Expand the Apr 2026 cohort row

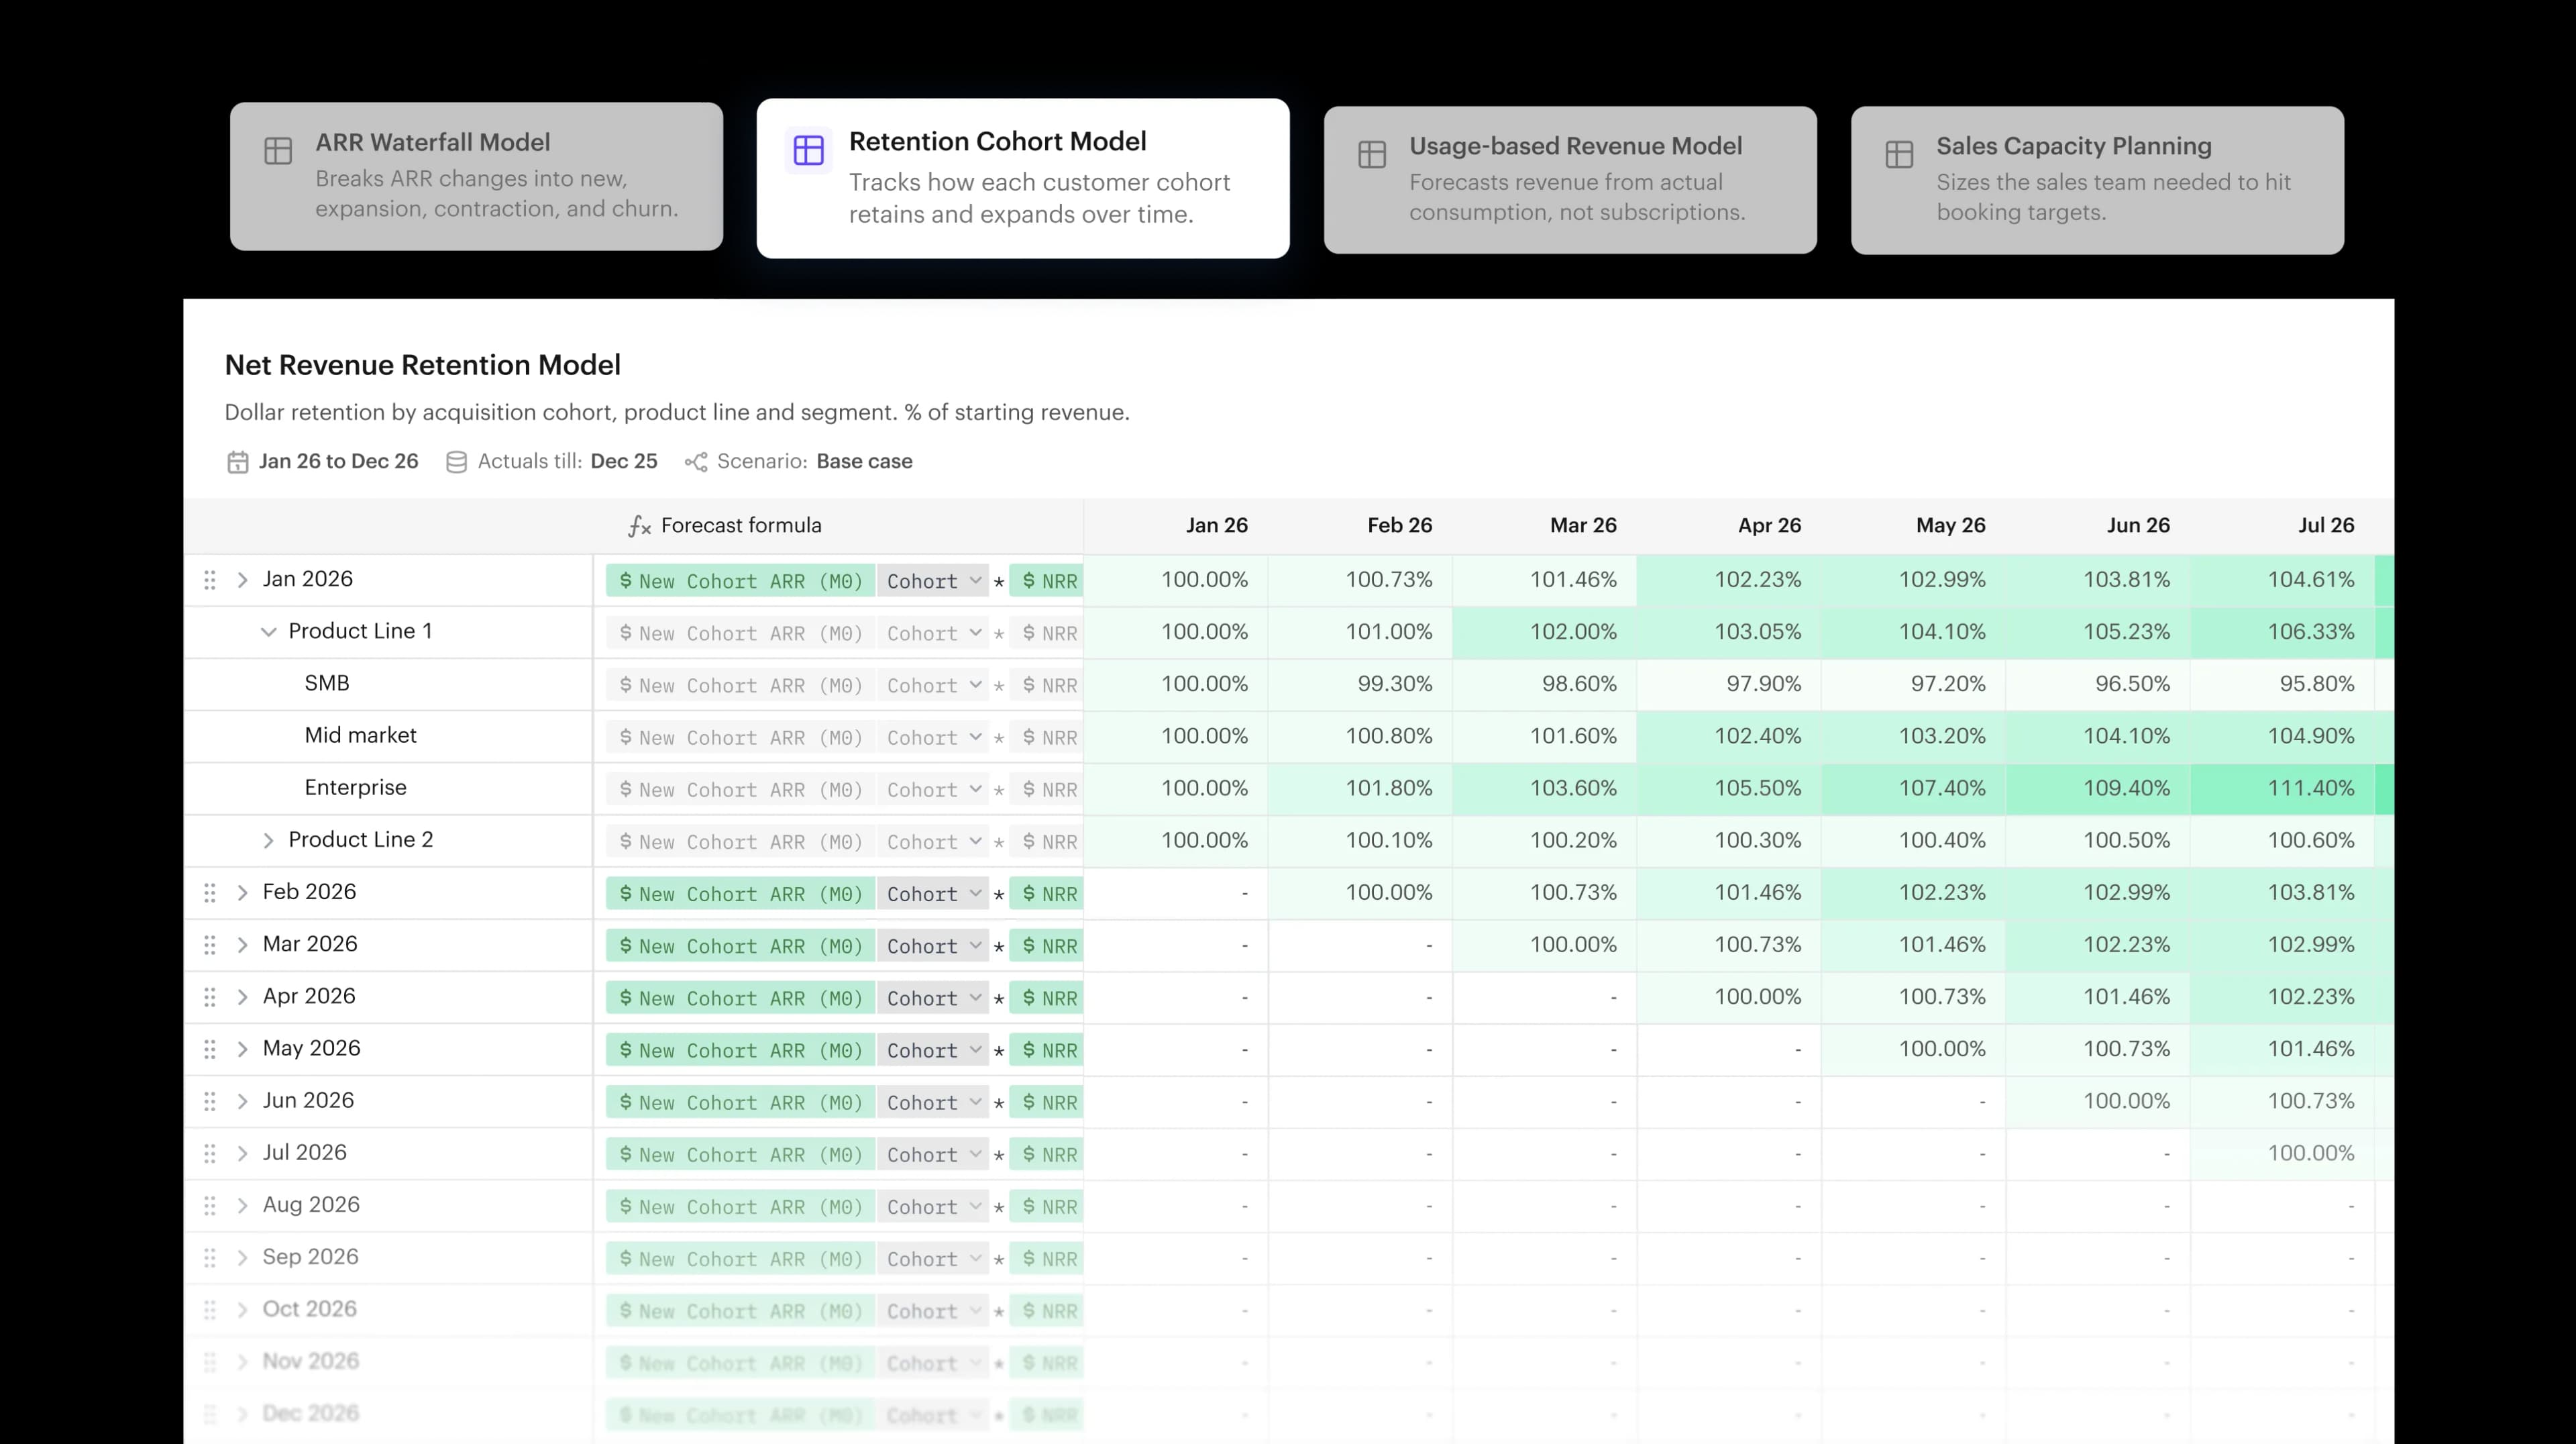[x=242, y=997]
